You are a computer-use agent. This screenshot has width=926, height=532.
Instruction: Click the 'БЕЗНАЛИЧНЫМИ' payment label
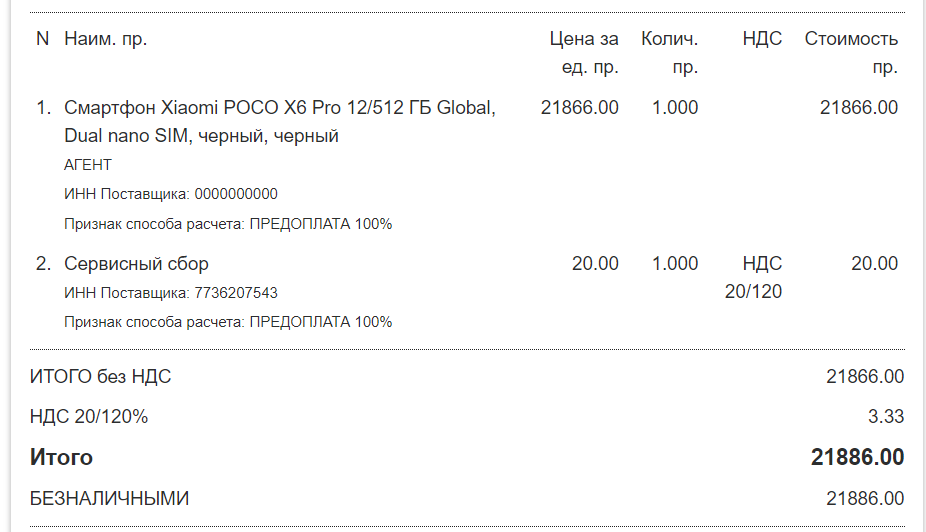tap(109, 498)
